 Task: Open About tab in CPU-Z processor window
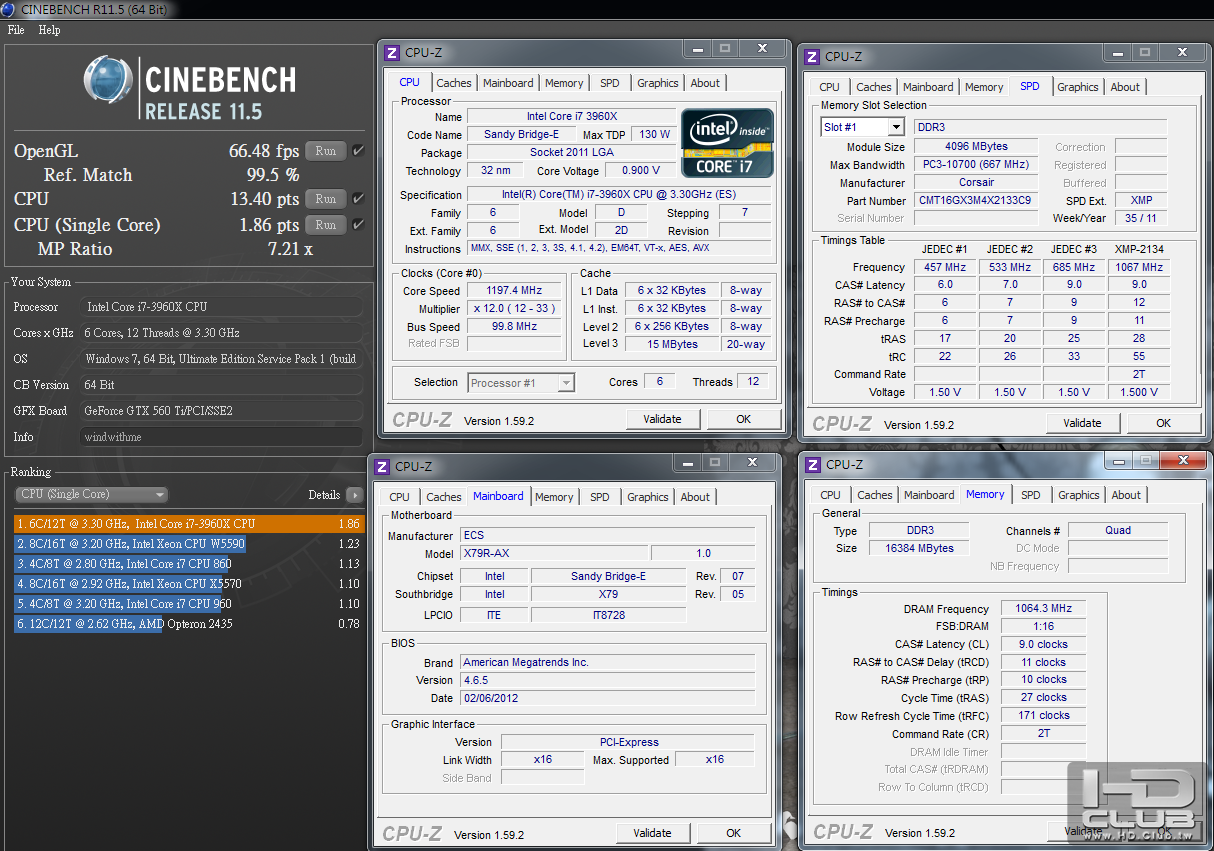(x=705, y=83)
